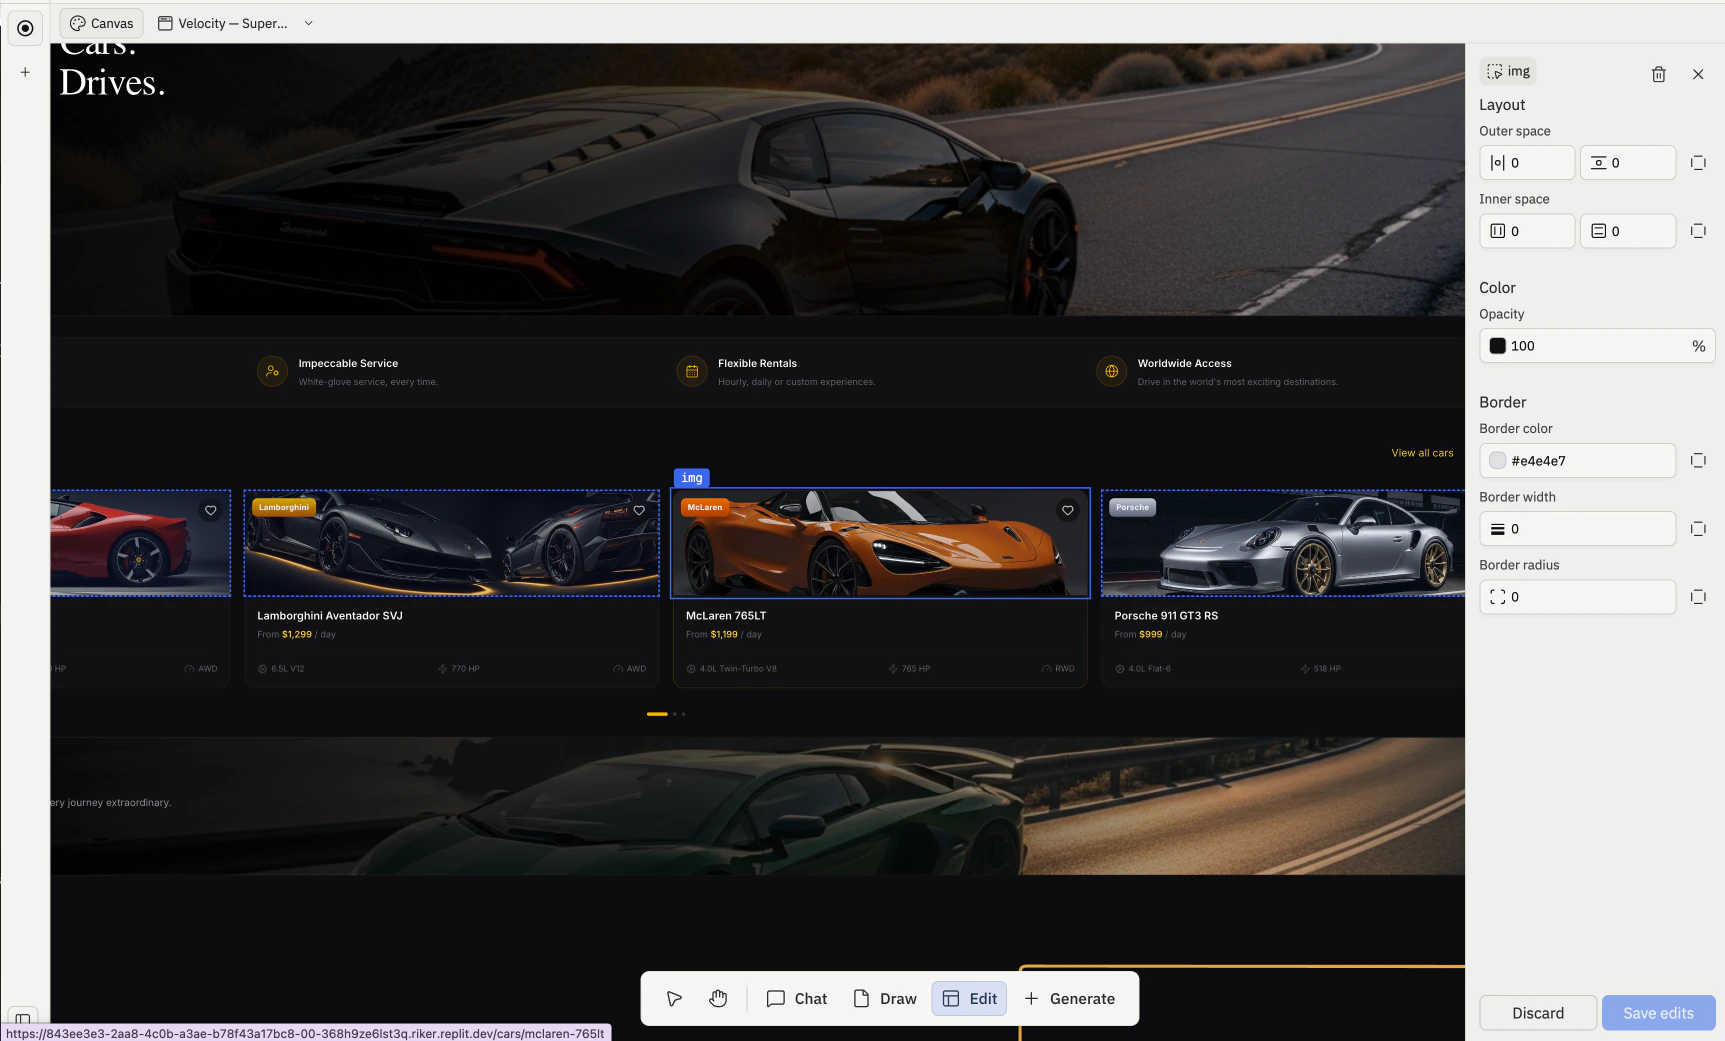Viewport: 1725px width, 1041px height.
Task: Click the border color swatch #e4e4e7
Action: point(1497,461)
